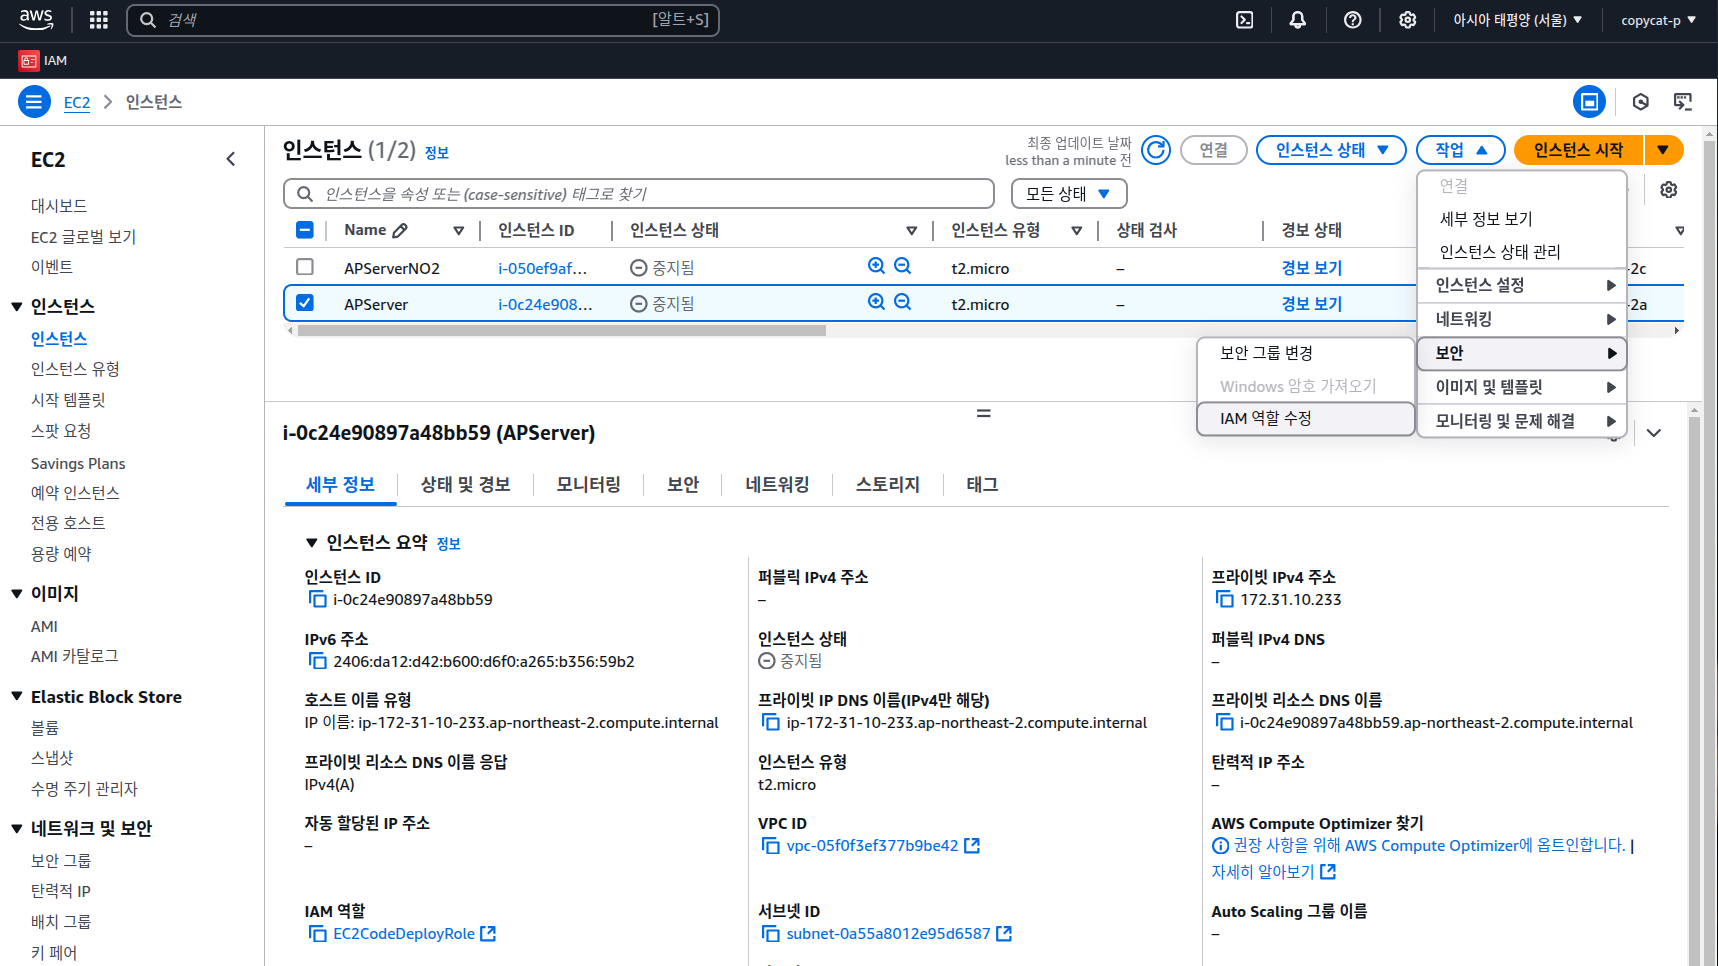Refresh the instances list

click(1156, 150)
